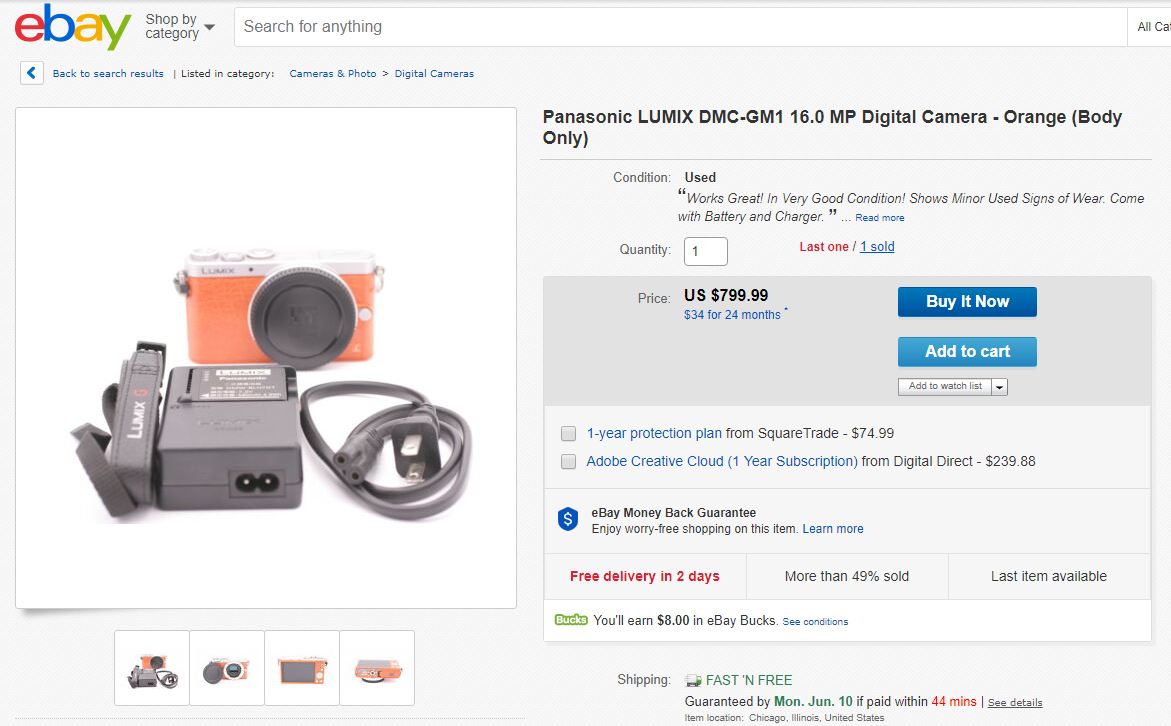
Task: Open the 1 sold link
Action: pos(877,247)
